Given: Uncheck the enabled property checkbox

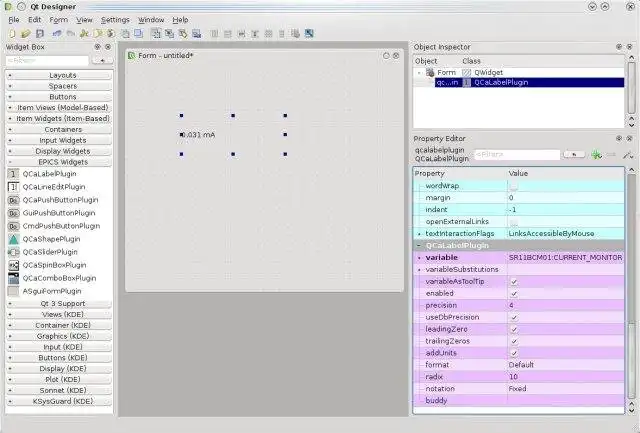Looking at the screenshot, I should tap(514, 294).
